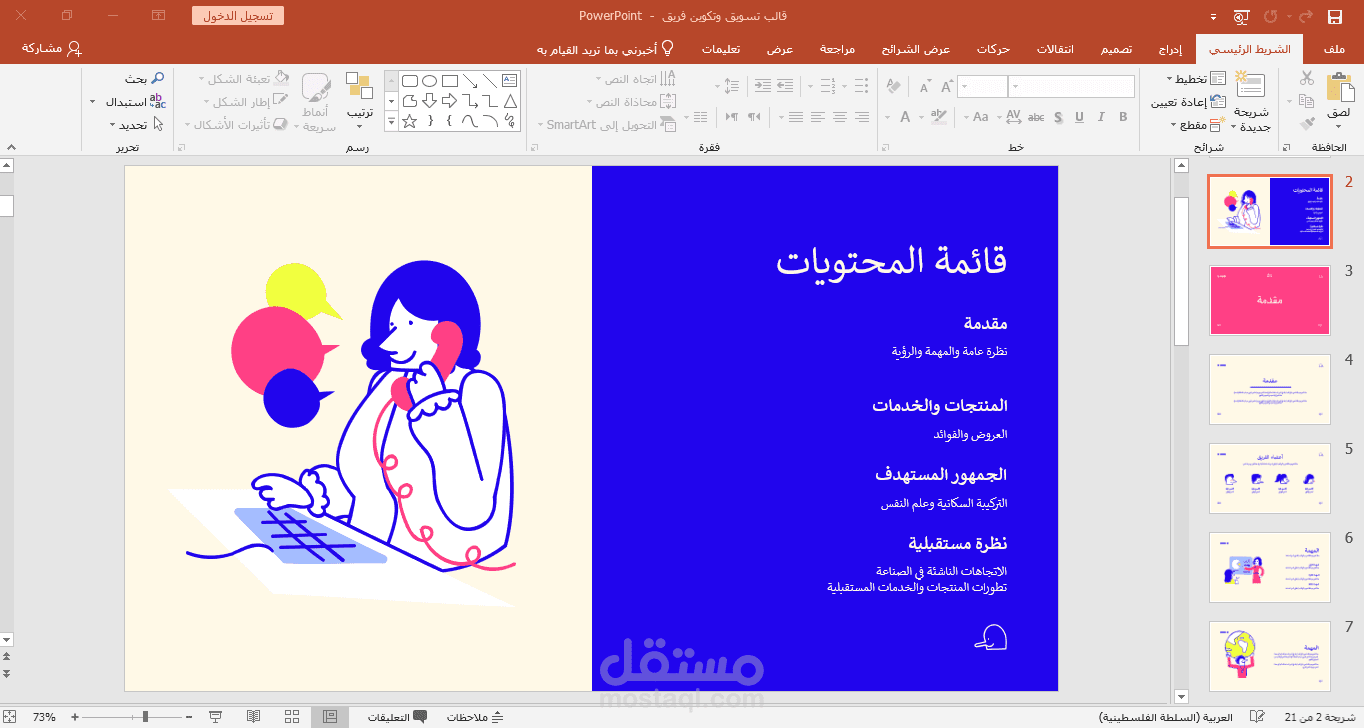Screen dimensions: 1364x728
Task: Click the Sign in (تسجيل الدخول) button
Action: (x=238, y=16)
